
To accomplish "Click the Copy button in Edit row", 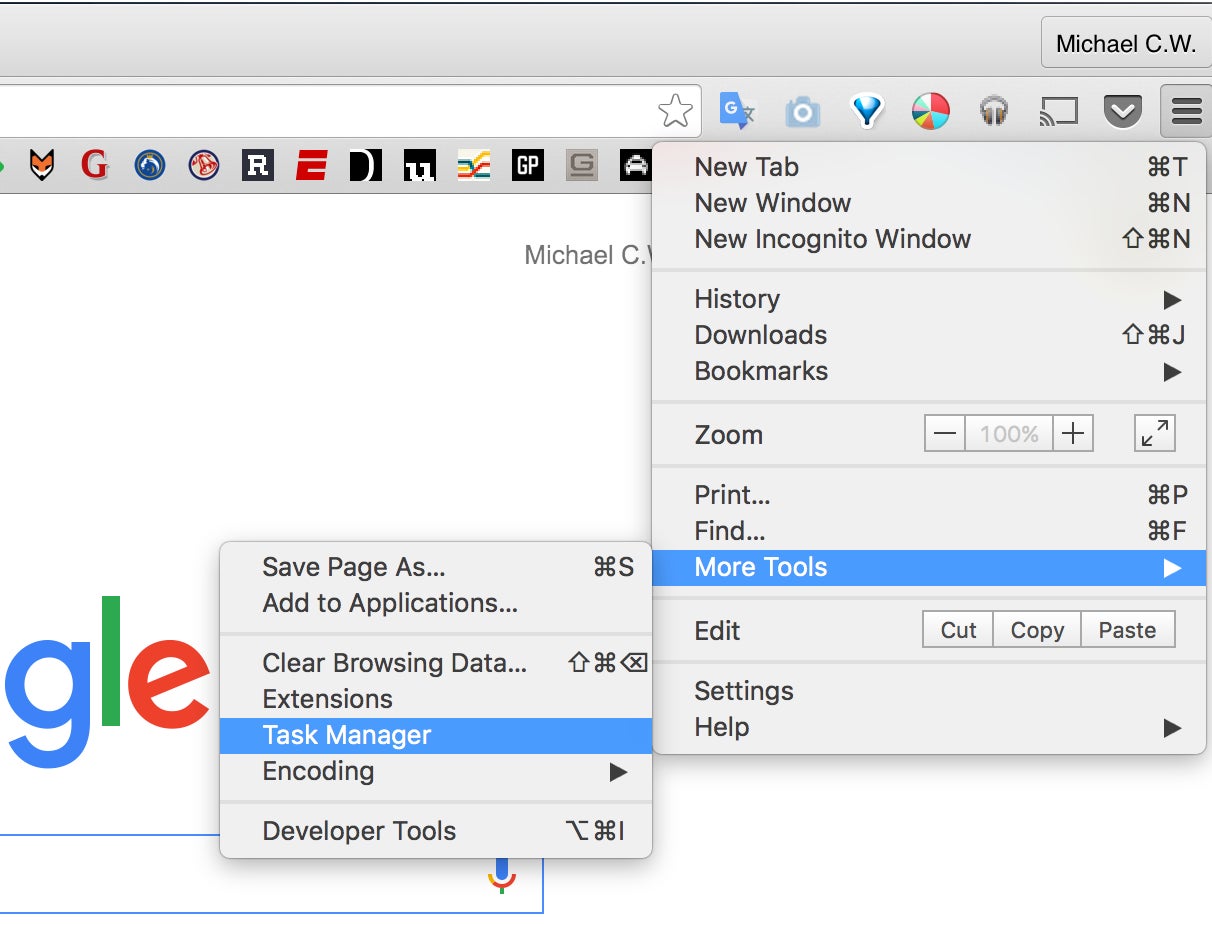I will click(1037, 630).
